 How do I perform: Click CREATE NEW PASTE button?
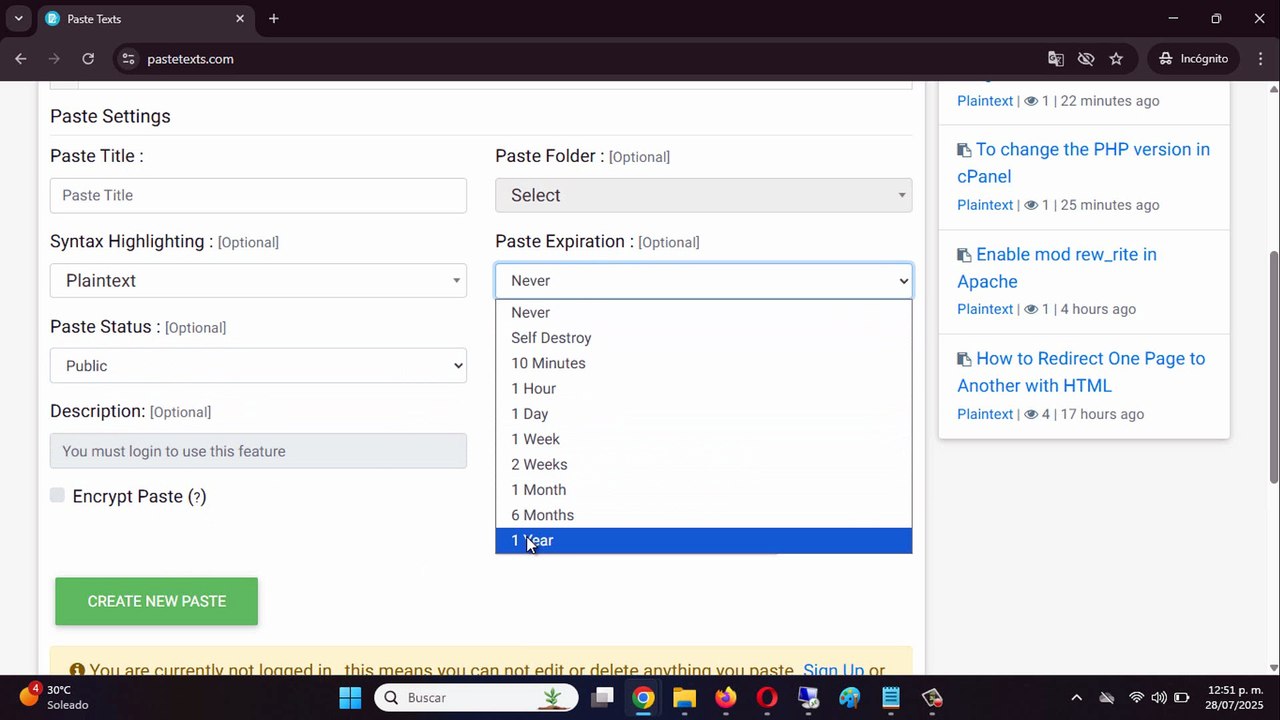pos(156,601)
